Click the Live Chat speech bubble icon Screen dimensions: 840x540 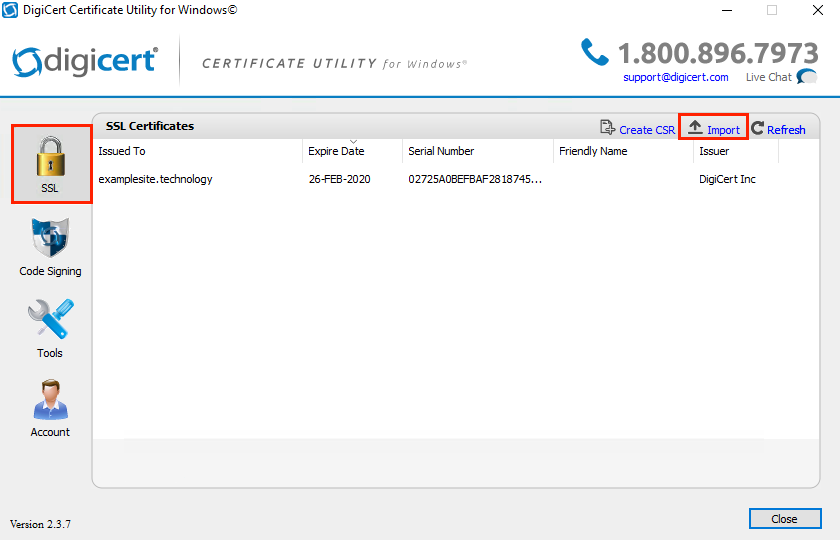[806, 77]
